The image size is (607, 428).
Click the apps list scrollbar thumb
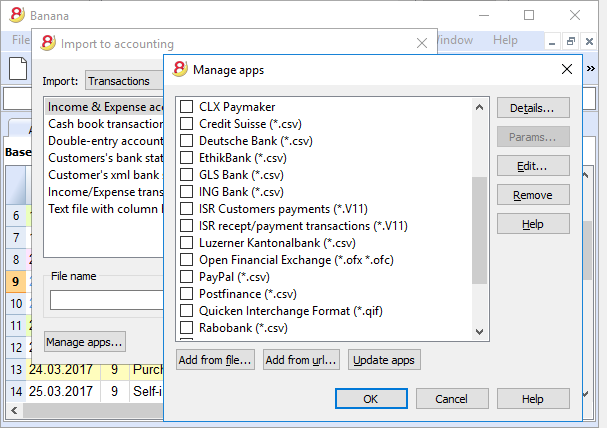pos(479,230)
